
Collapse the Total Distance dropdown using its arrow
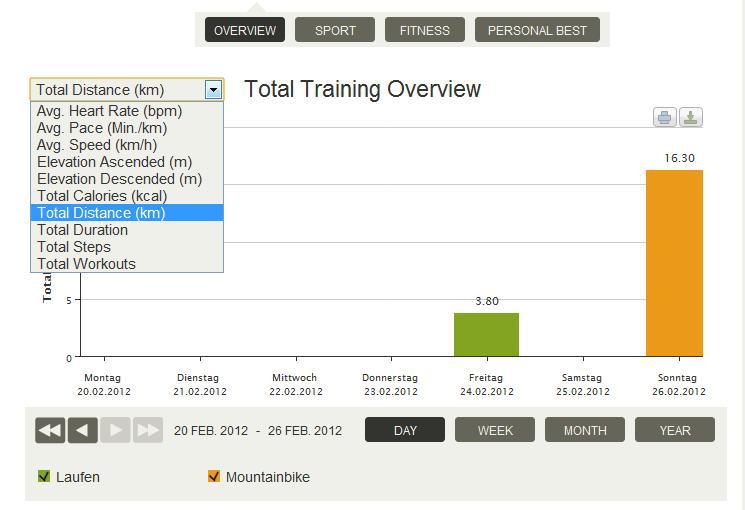pyautogui.click(x=213, y=89)
